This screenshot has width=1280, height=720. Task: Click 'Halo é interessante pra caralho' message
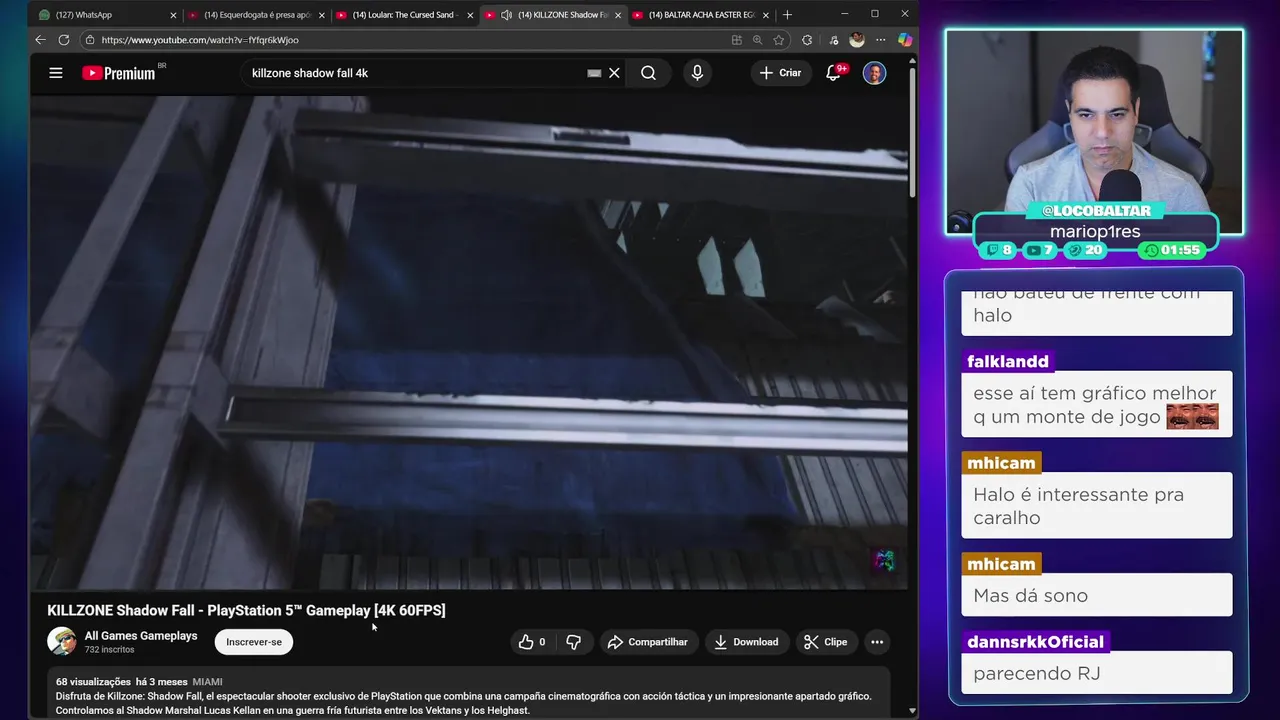(x=1096, y=506)
